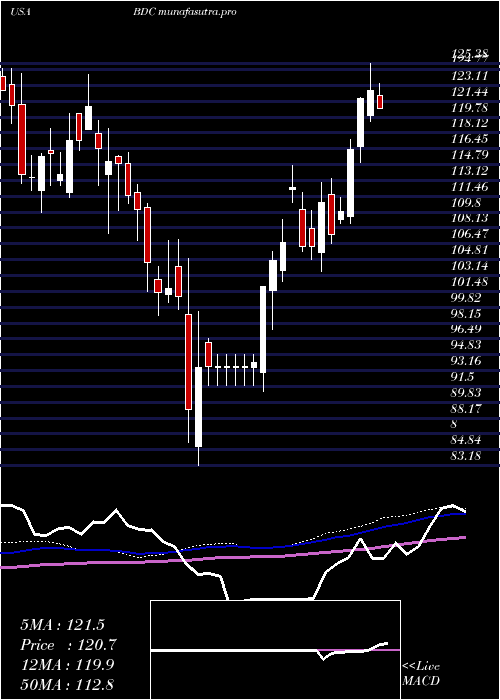Click the tall white candle at the chart's lowest point
This screenshot has width=500, height=700.
[198, 406]
